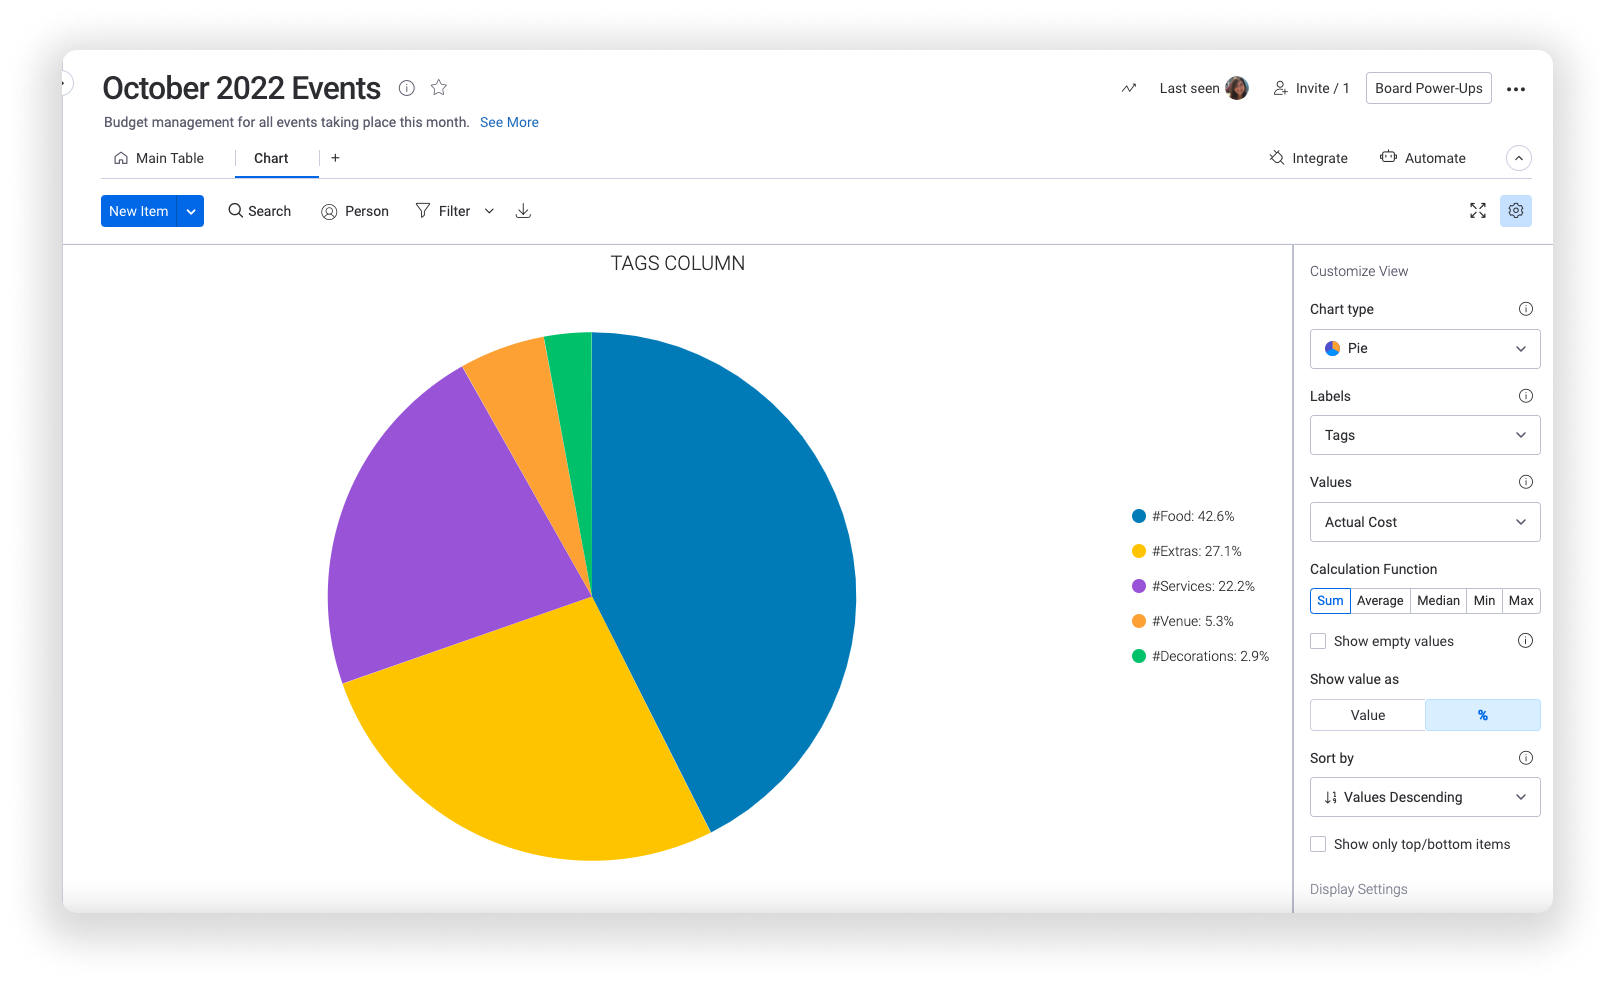Click the Invite / 1 button
This screenshot has width=1611, height=983.
point(1311,88)
